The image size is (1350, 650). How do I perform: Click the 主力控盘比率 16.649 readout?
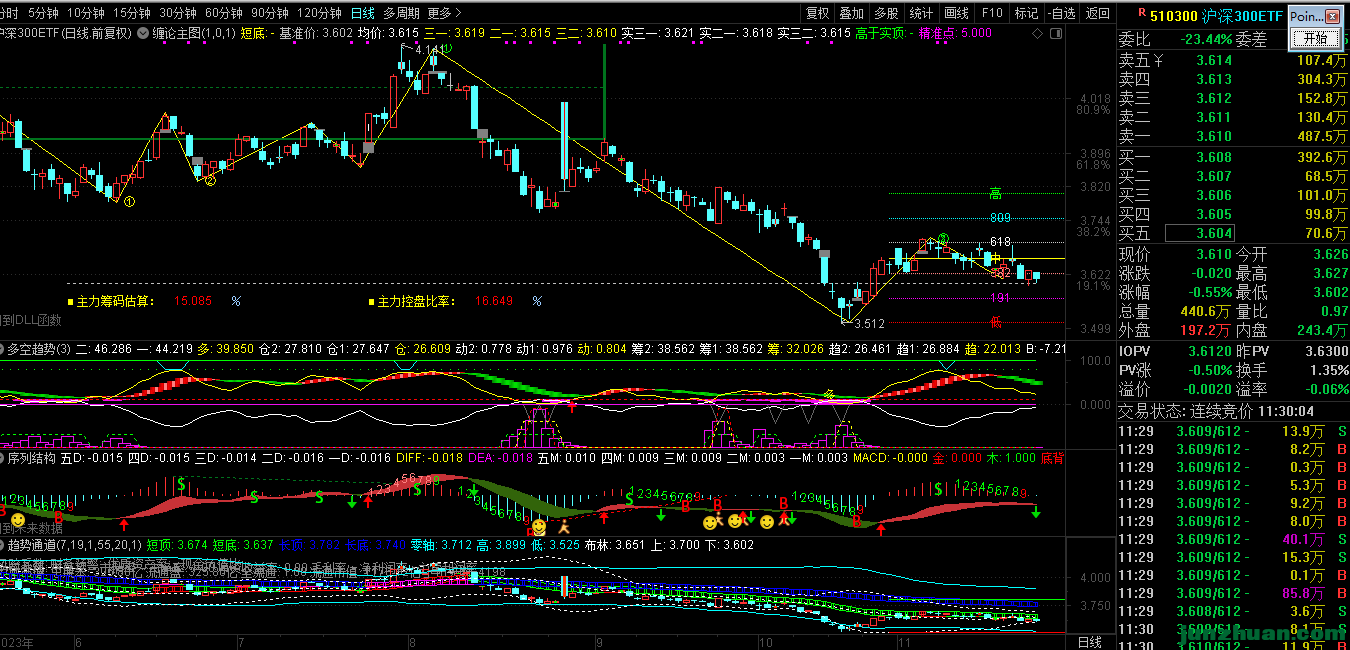[x=455, y=301]
